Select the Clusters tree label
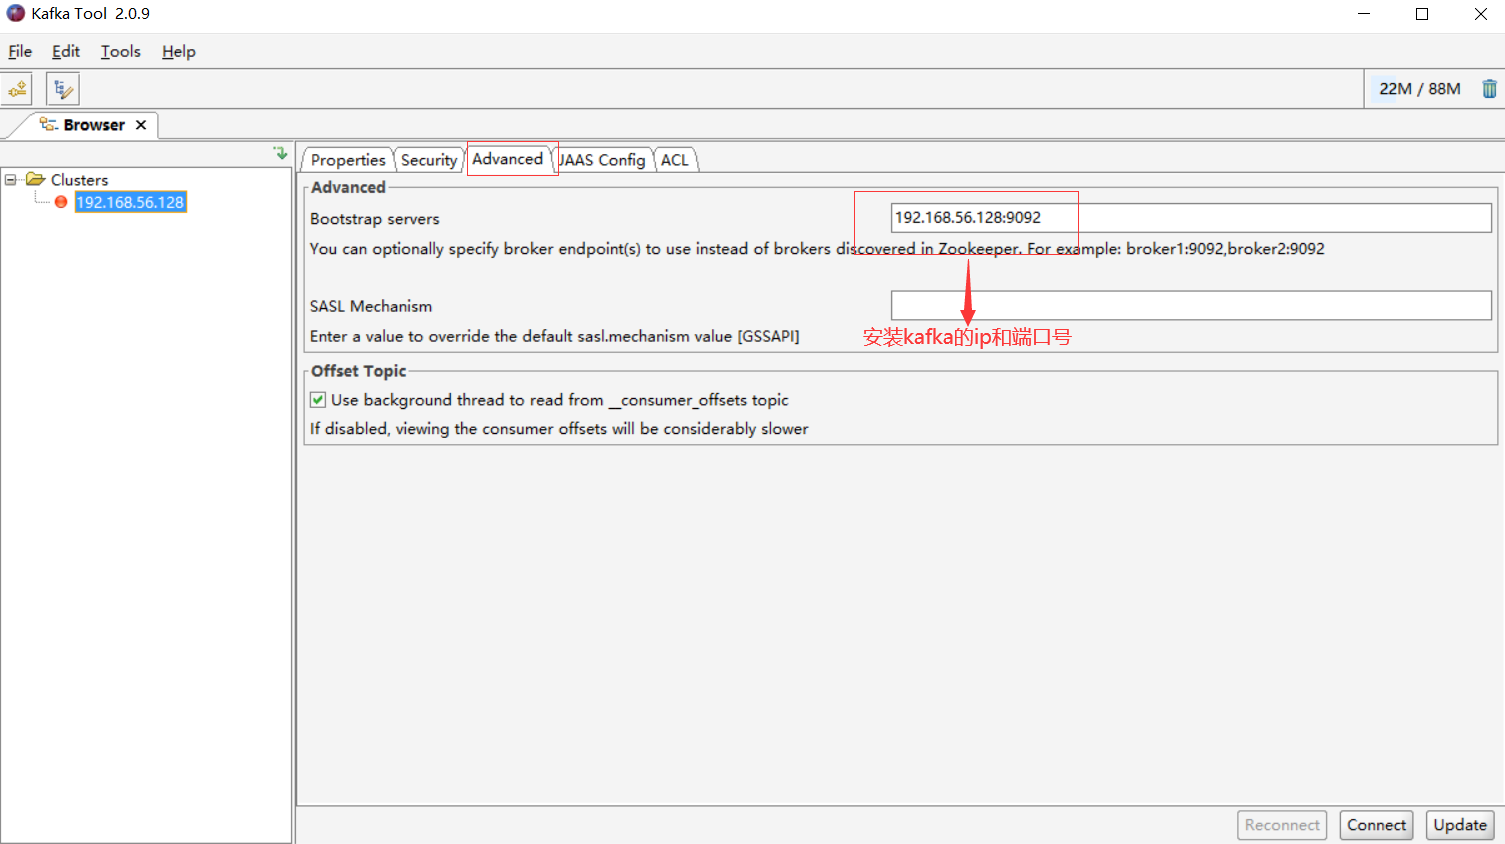 80,180
